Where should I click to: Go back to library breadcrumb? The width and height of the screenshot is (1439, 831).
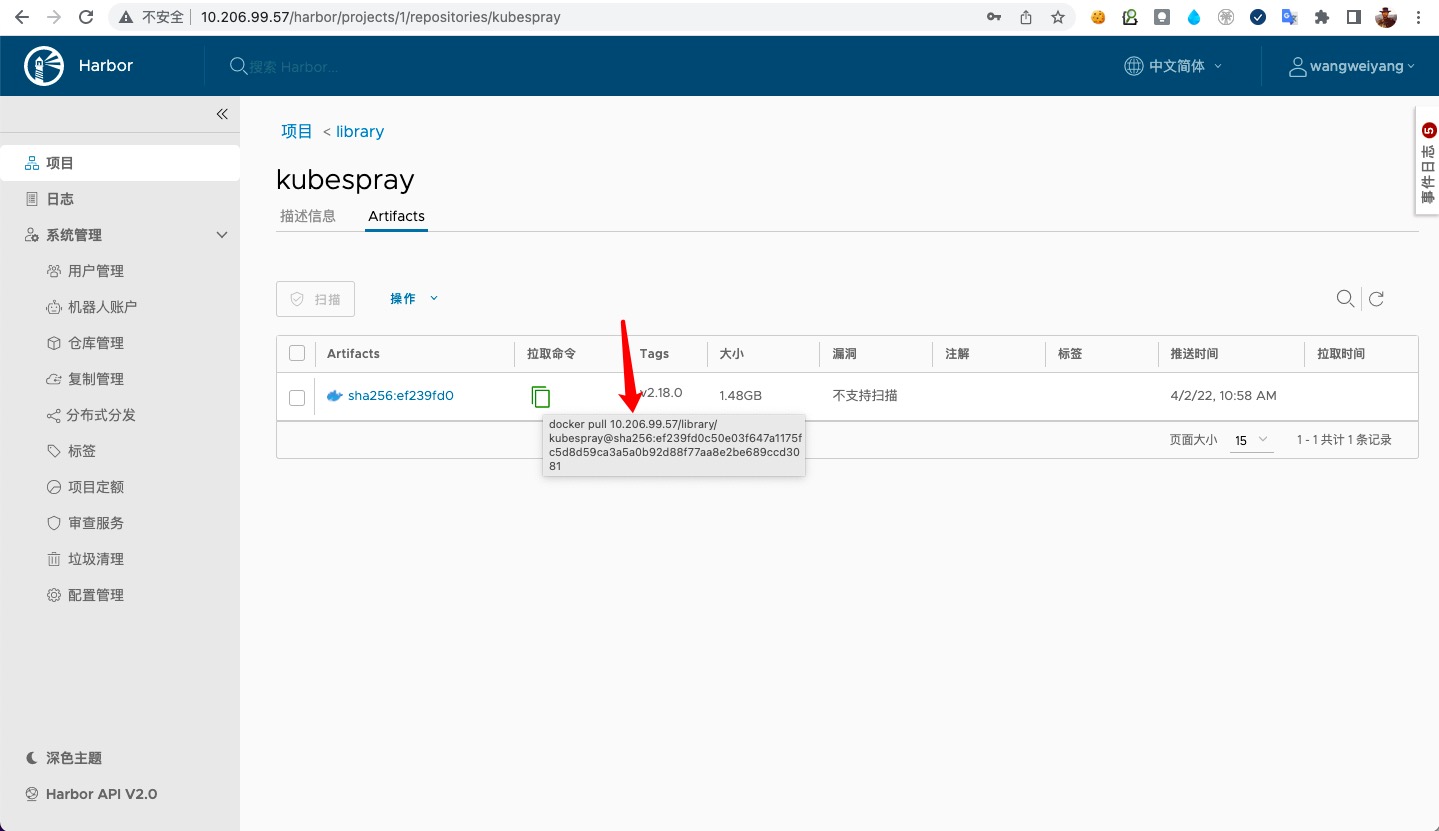(359, 131)
